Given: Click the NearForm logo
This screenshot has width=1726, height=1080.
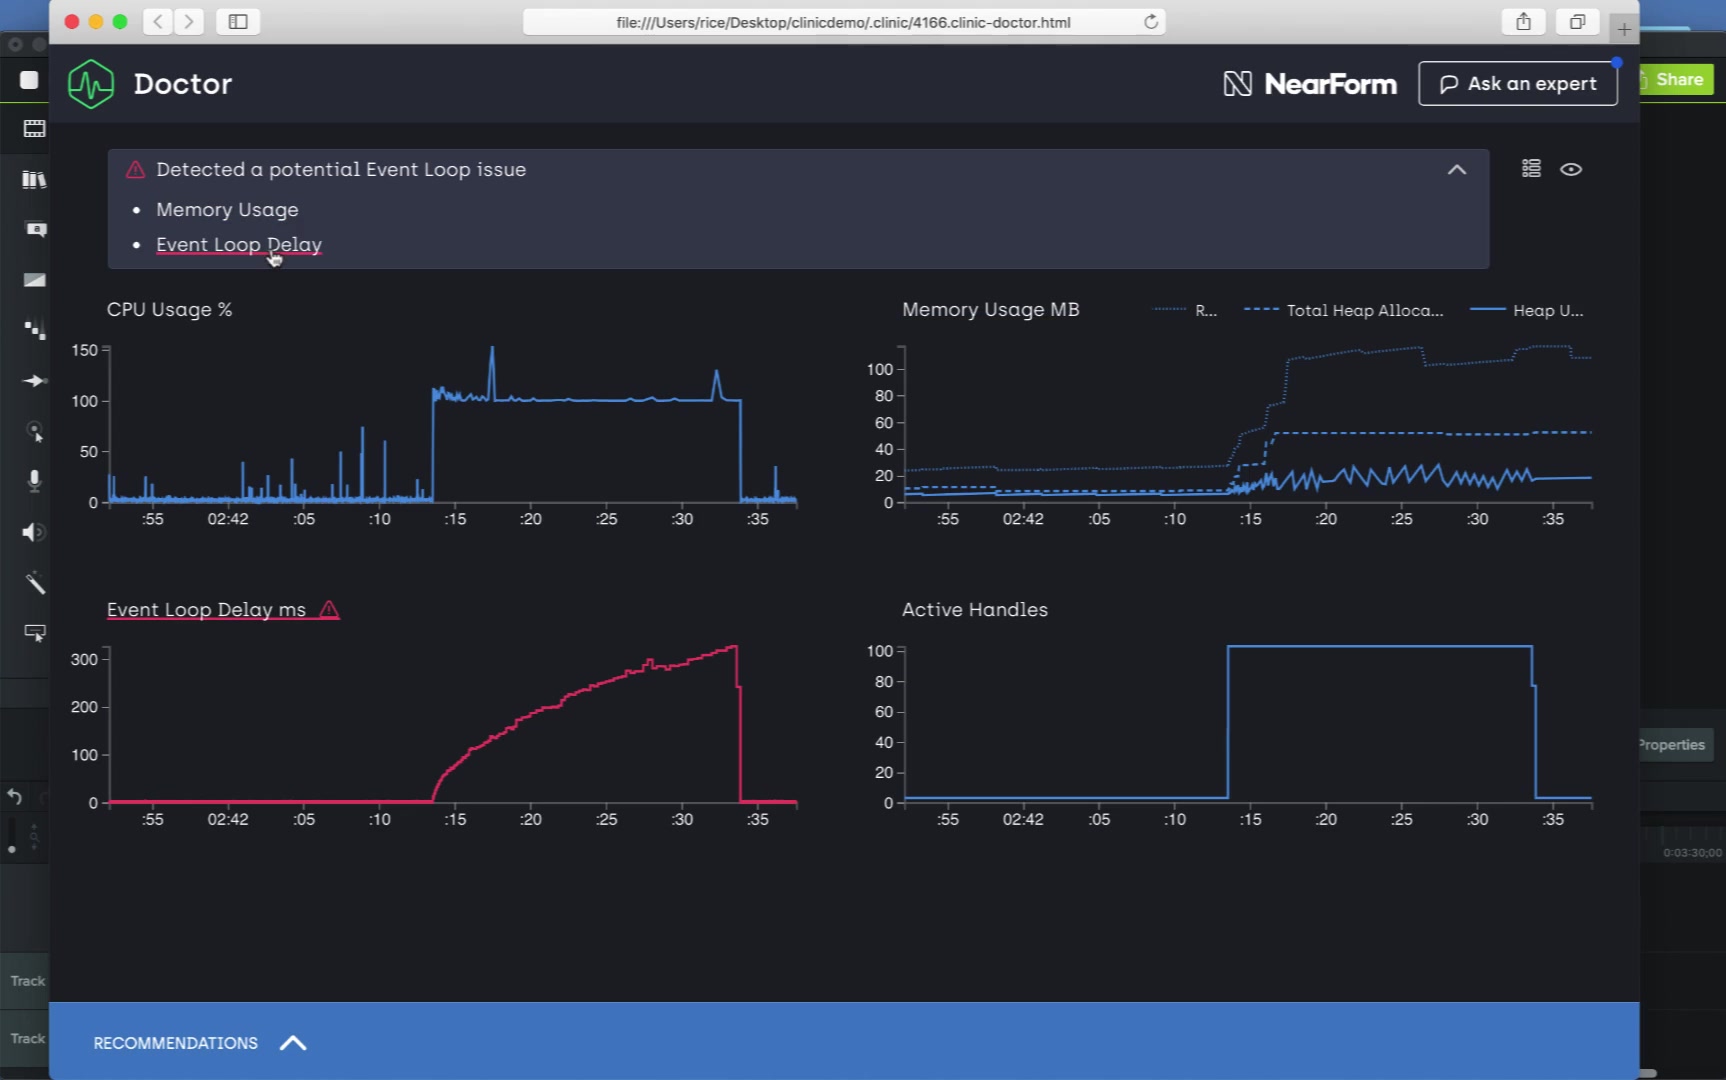Looking at the screenshot, I should click(1310, 84).
